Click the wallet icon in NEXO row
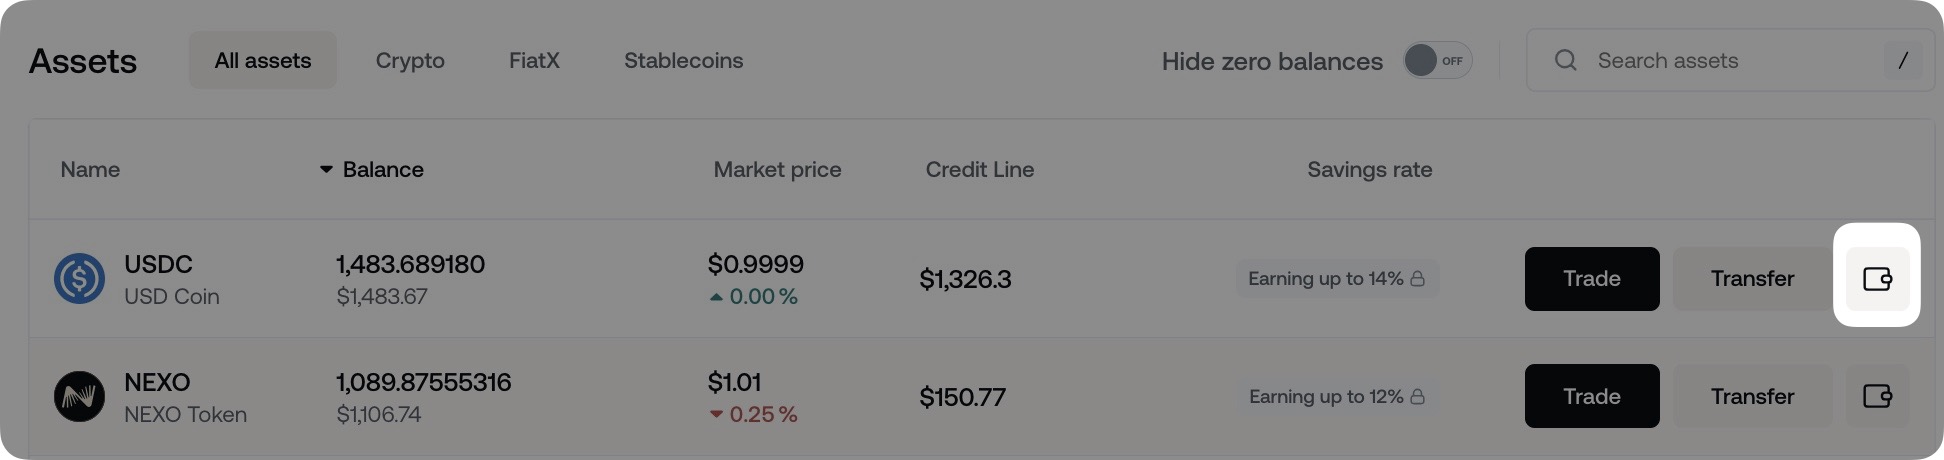 [1877, 397]
